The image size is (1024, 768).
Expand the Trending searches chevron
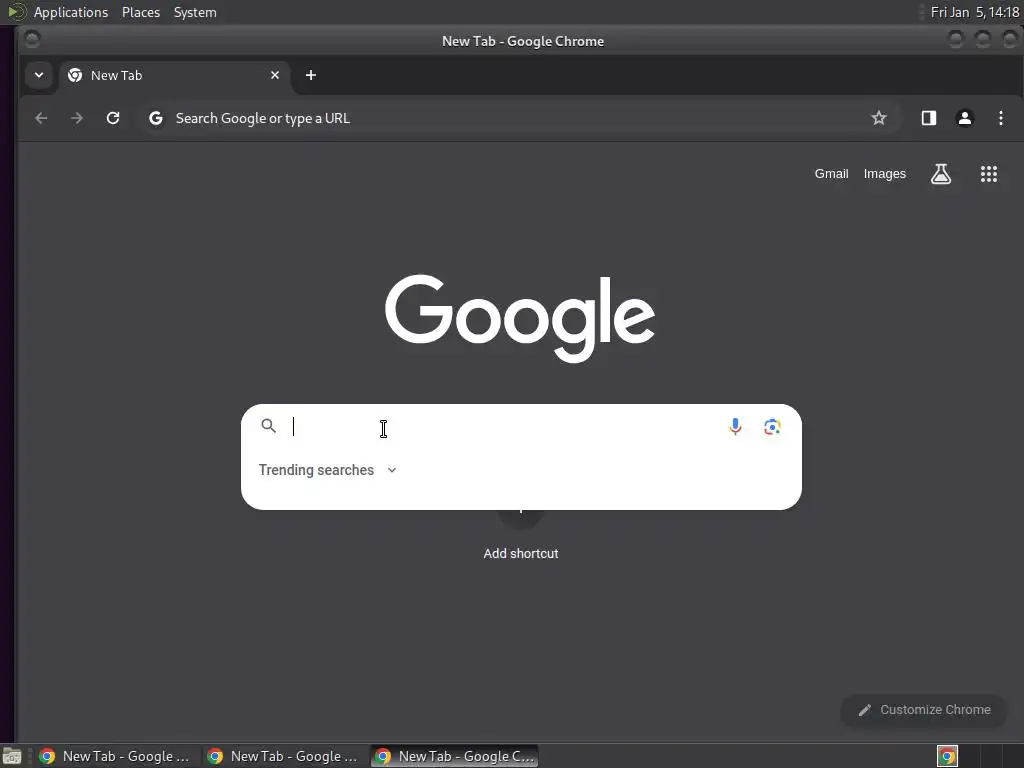[x=392, y=470]
